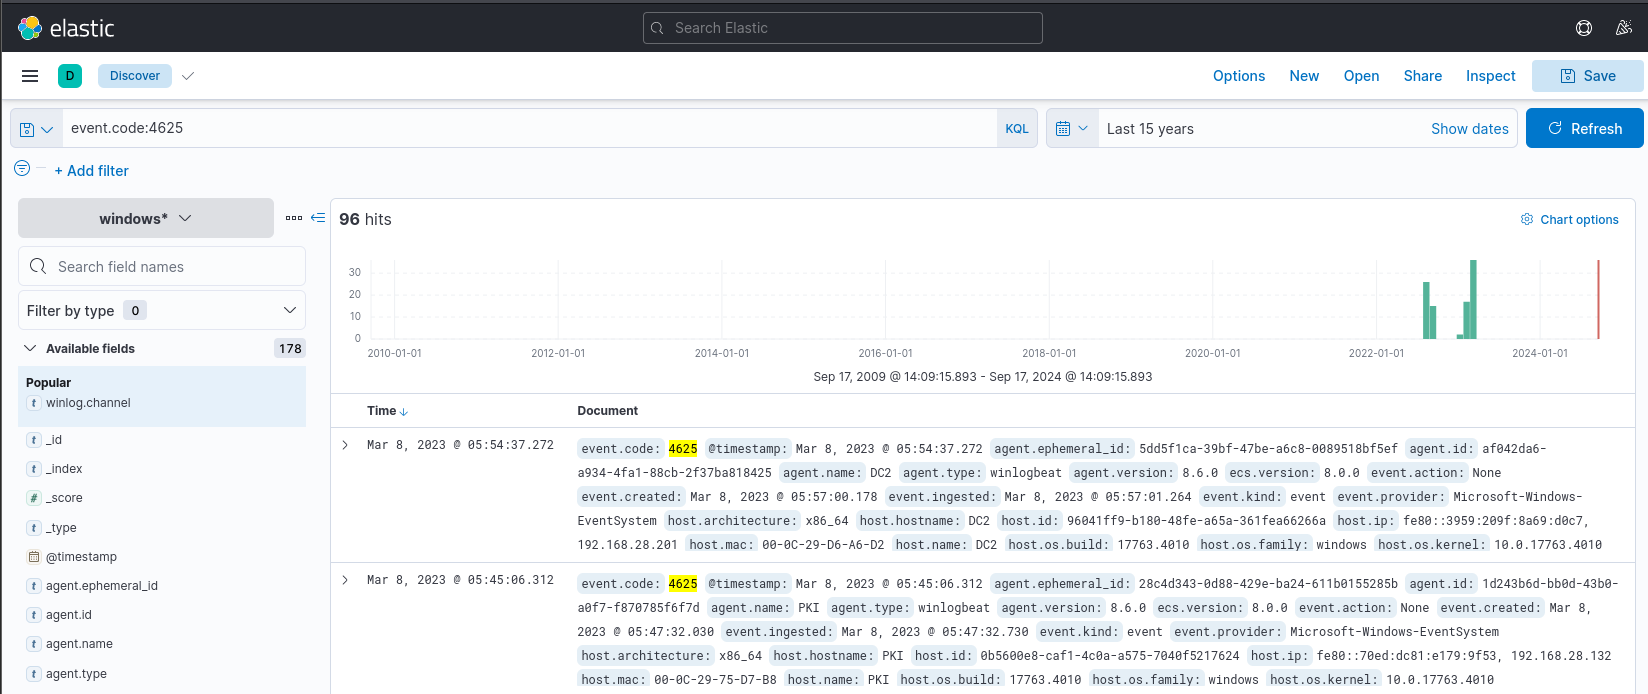Click the Show dates link
This screenshot has height=694, width=1648.
[x=1469, y=129]
